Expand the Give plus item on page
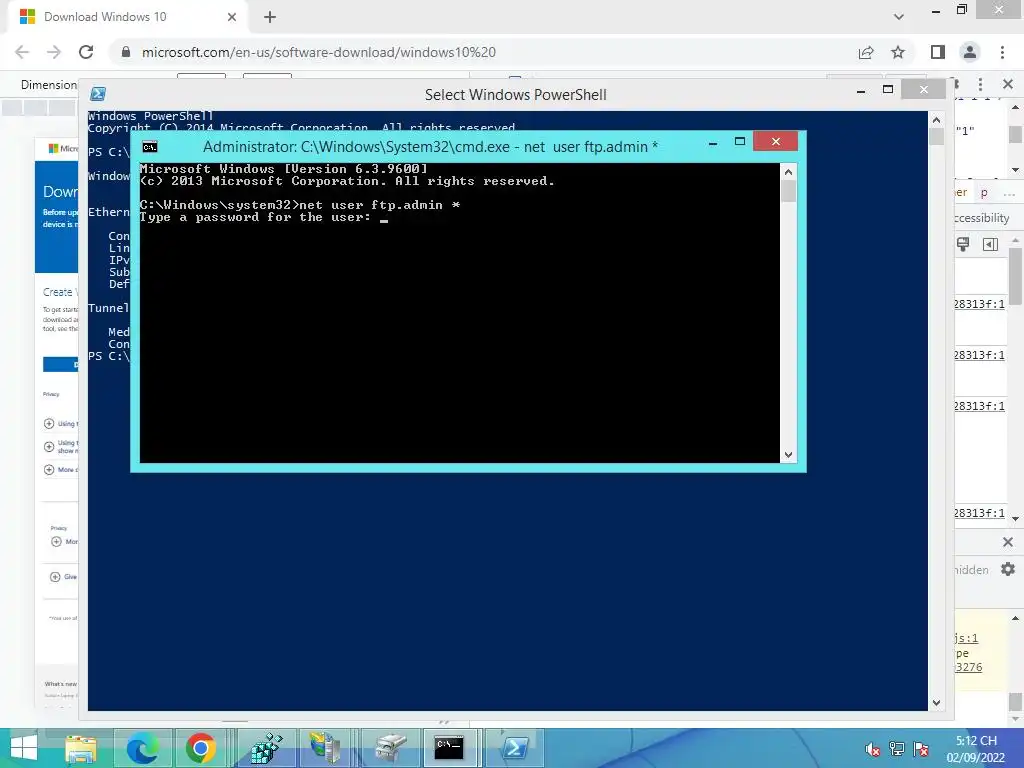 (56, 577)
